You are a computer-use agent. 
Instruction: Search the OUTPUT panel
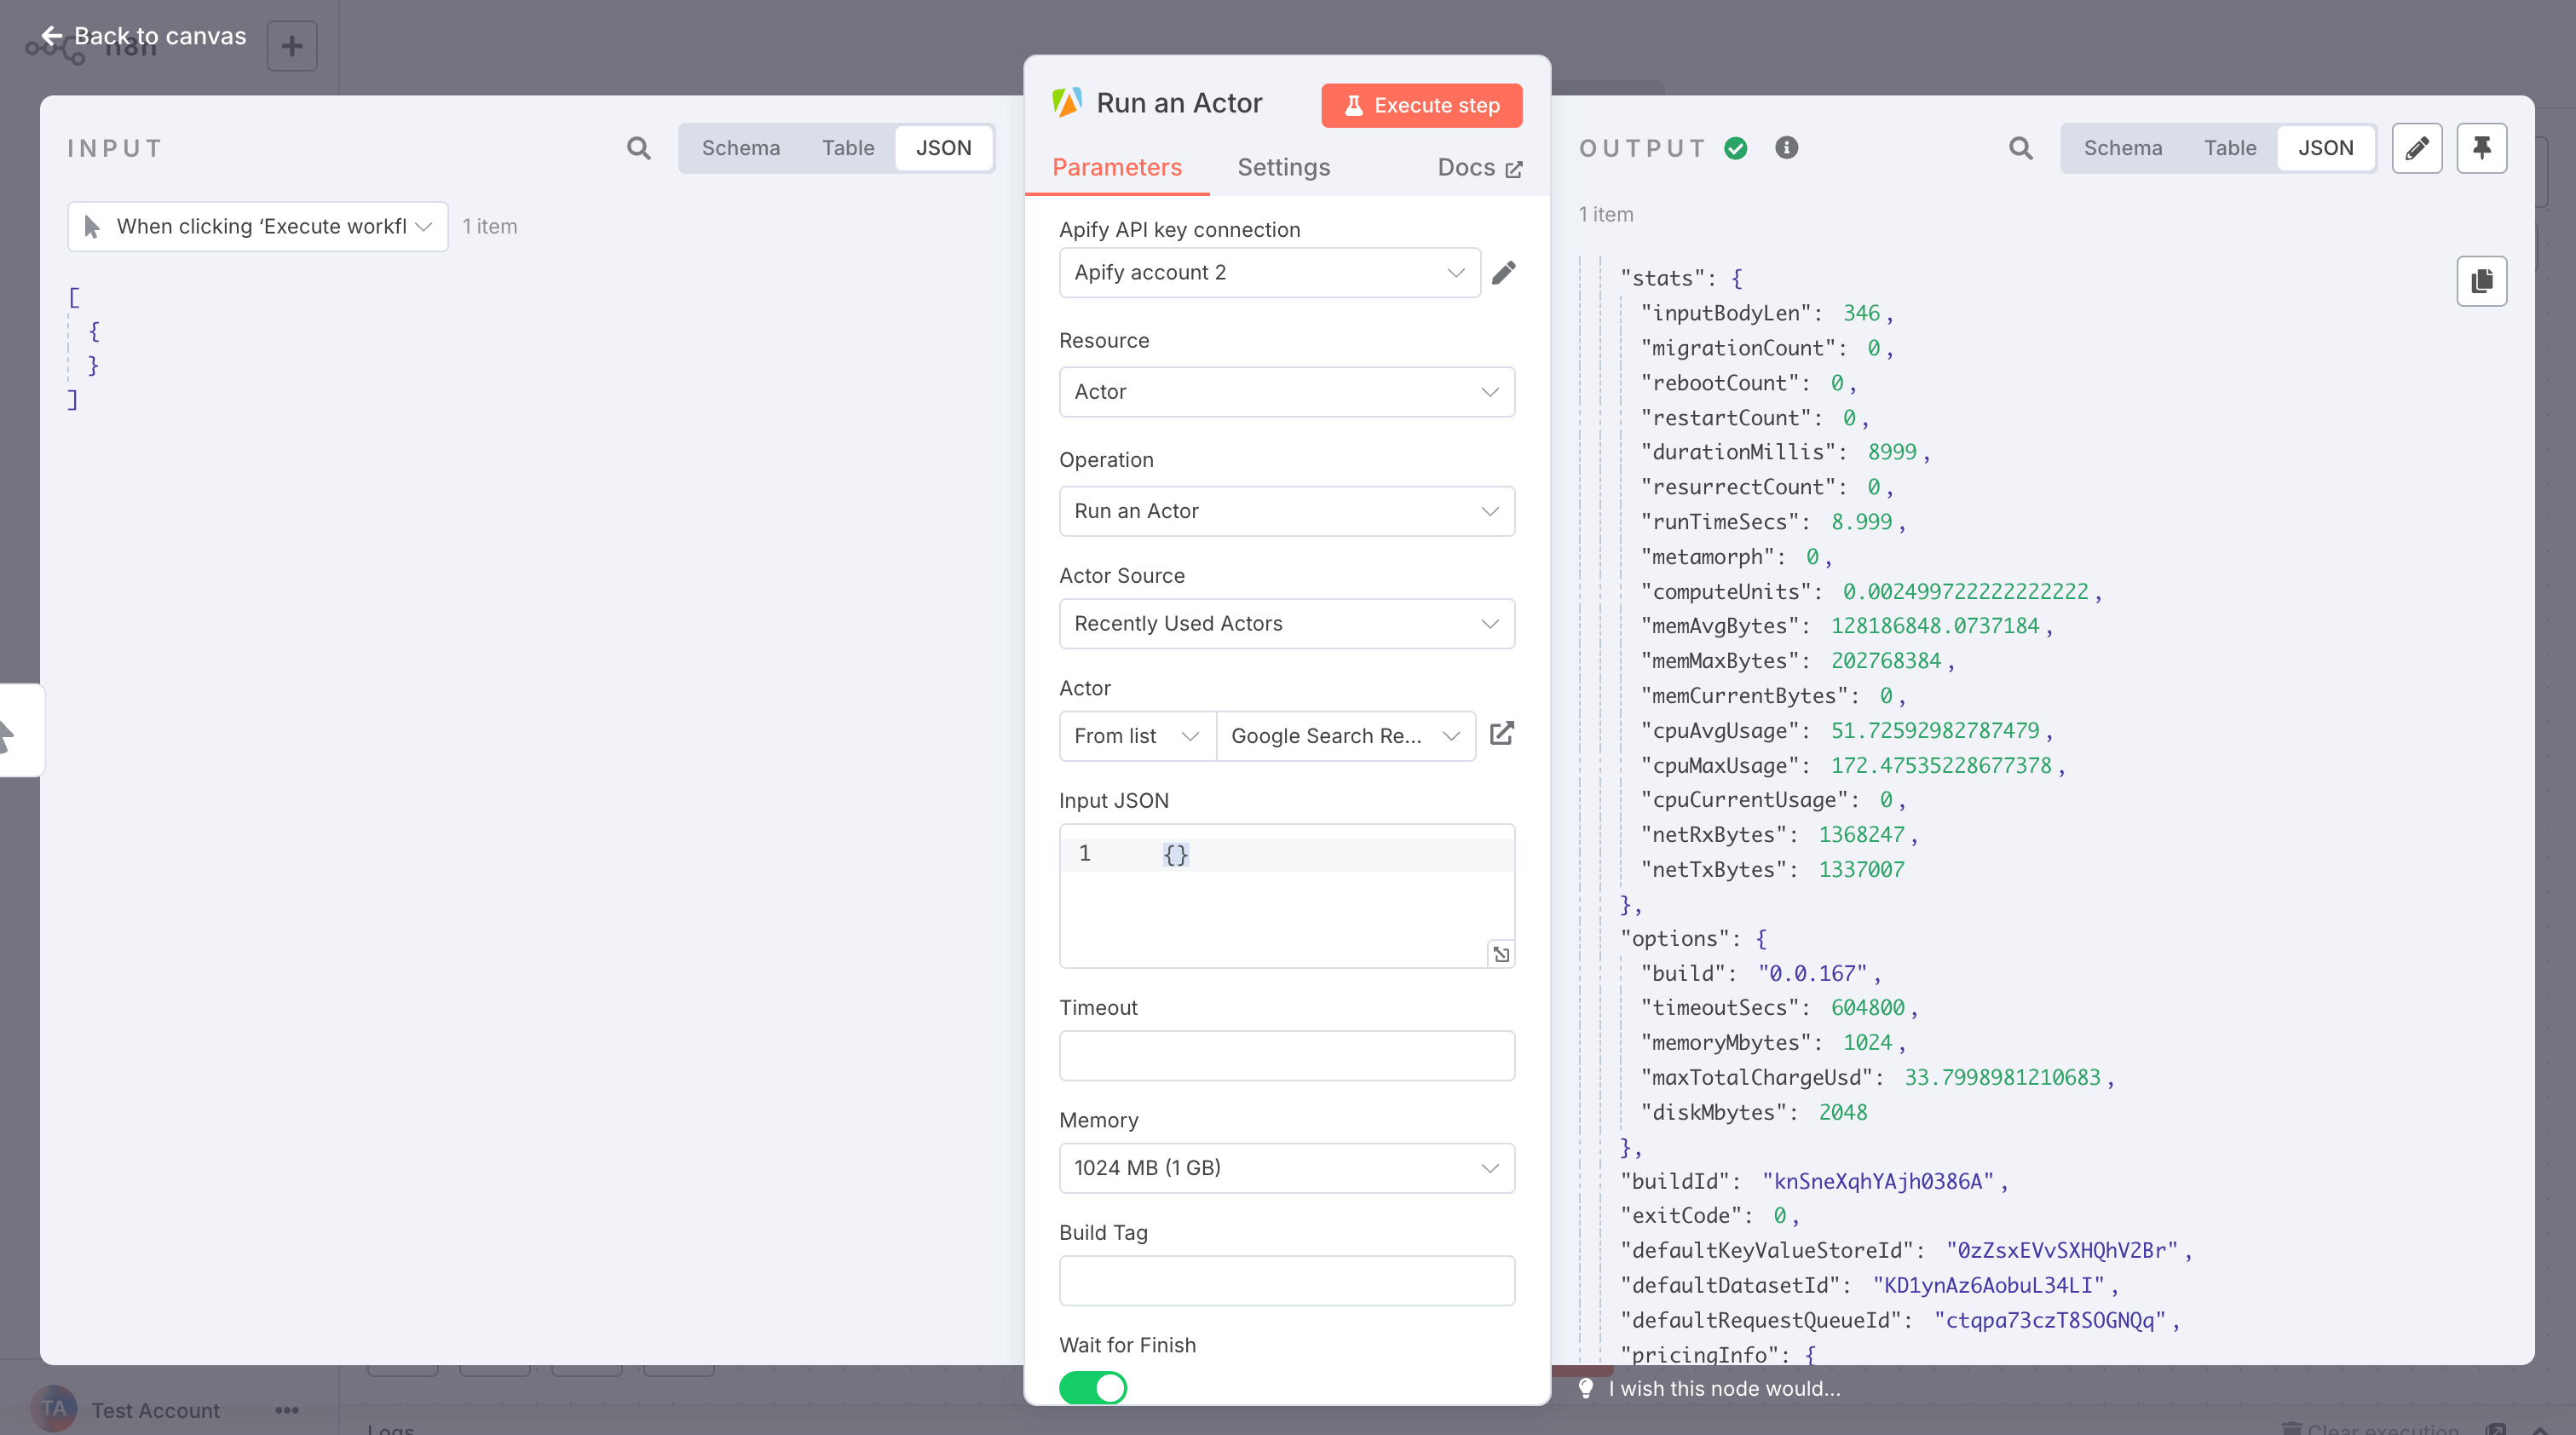(2021, 148)
